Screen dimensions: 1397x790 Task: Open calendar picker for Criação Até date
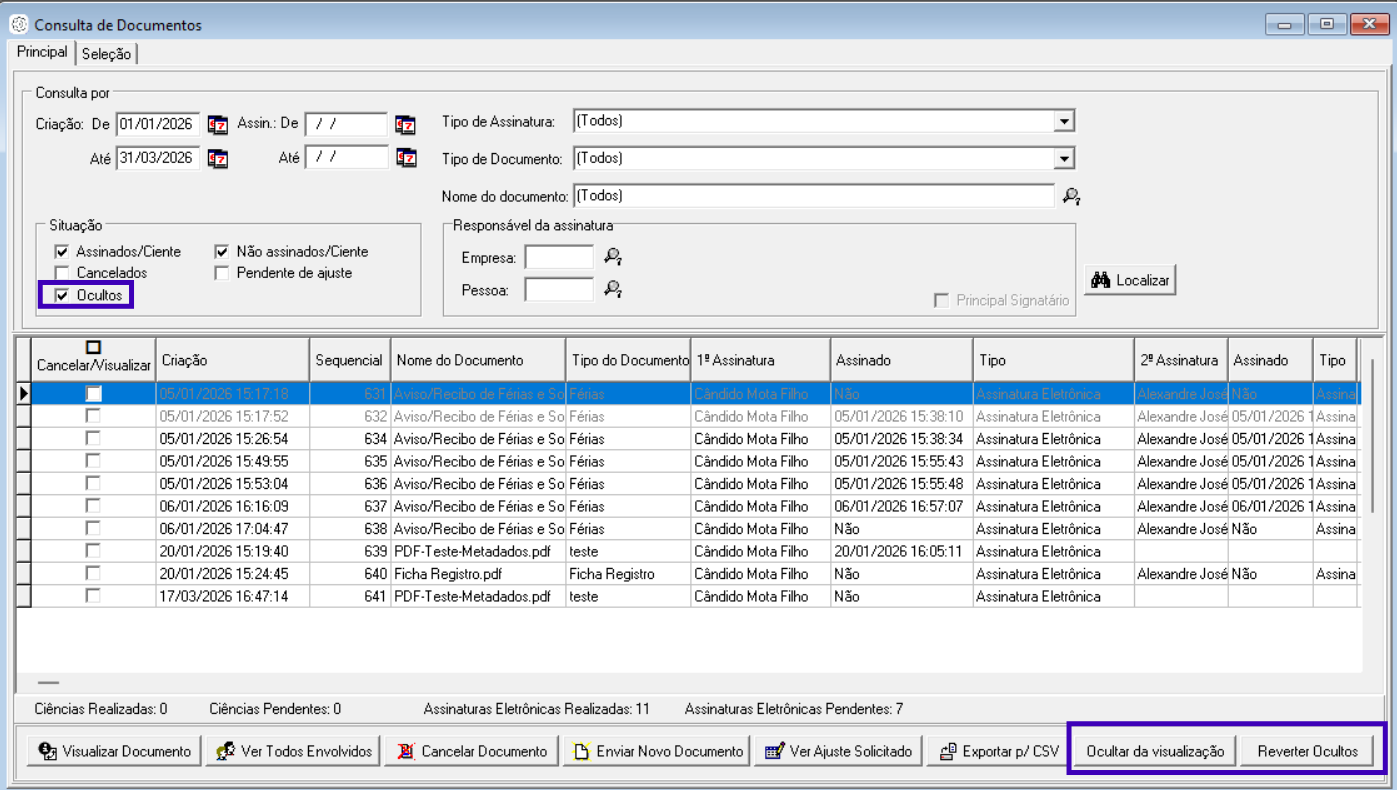tap(218, 158)
